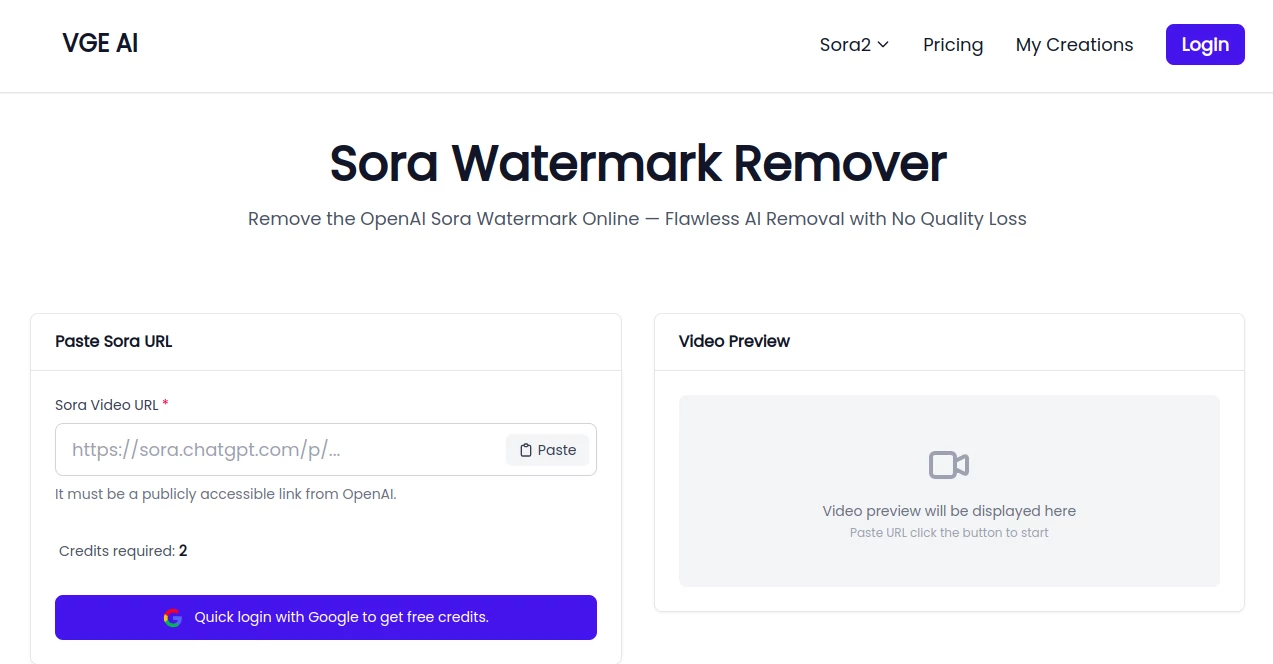Click the VGE AI logo
Screen dimensions: 1273x664
[99, 42]
